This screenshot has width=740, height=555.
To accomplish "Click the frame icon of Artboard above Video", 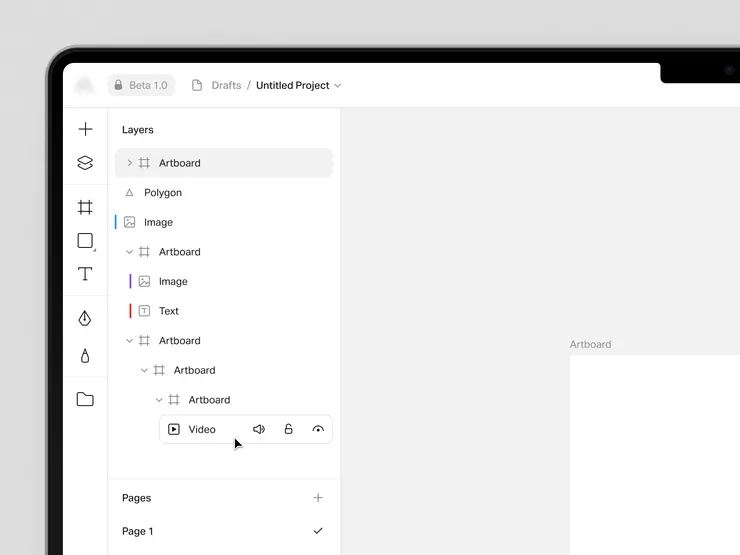I will click(x=174, y=400).
